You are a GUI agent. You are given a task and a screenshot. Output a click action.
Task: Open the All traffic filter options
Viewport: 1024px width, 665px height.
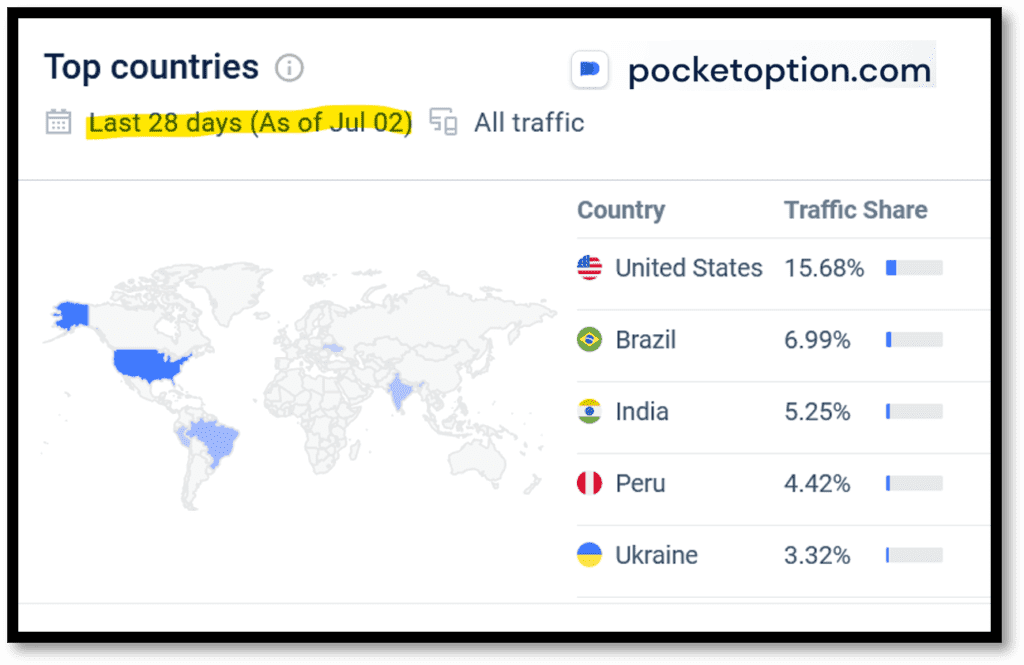[529, 122]
